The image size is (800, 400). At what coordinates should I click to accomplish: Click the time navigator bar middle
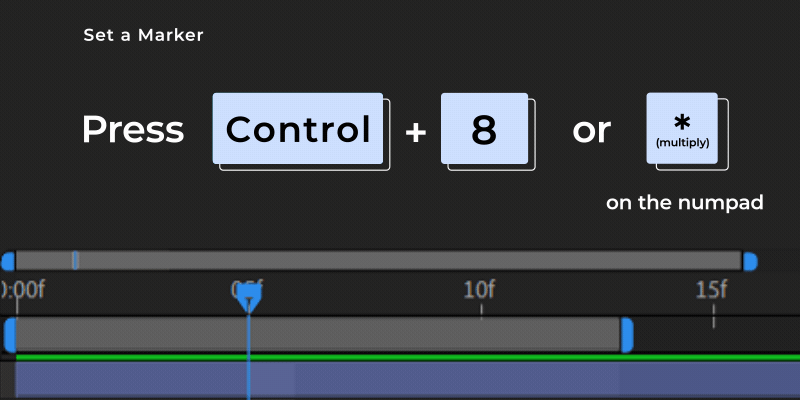click(x=379, y=261)
